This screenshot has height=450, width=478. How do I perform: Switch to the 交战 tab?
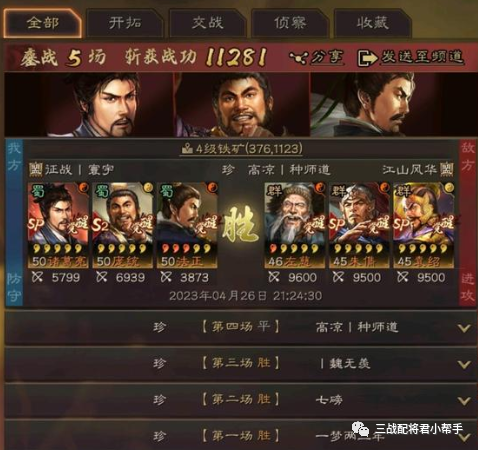point(207,23)
